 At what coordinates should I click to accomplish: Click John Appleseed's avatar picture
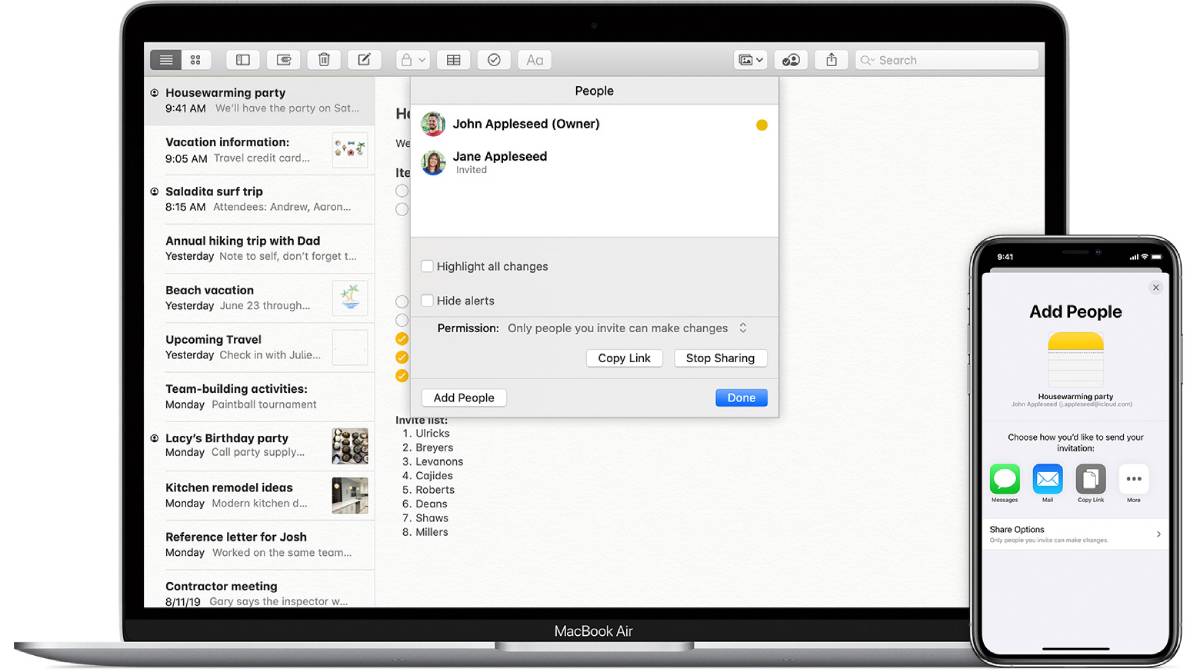click(433, 124)
